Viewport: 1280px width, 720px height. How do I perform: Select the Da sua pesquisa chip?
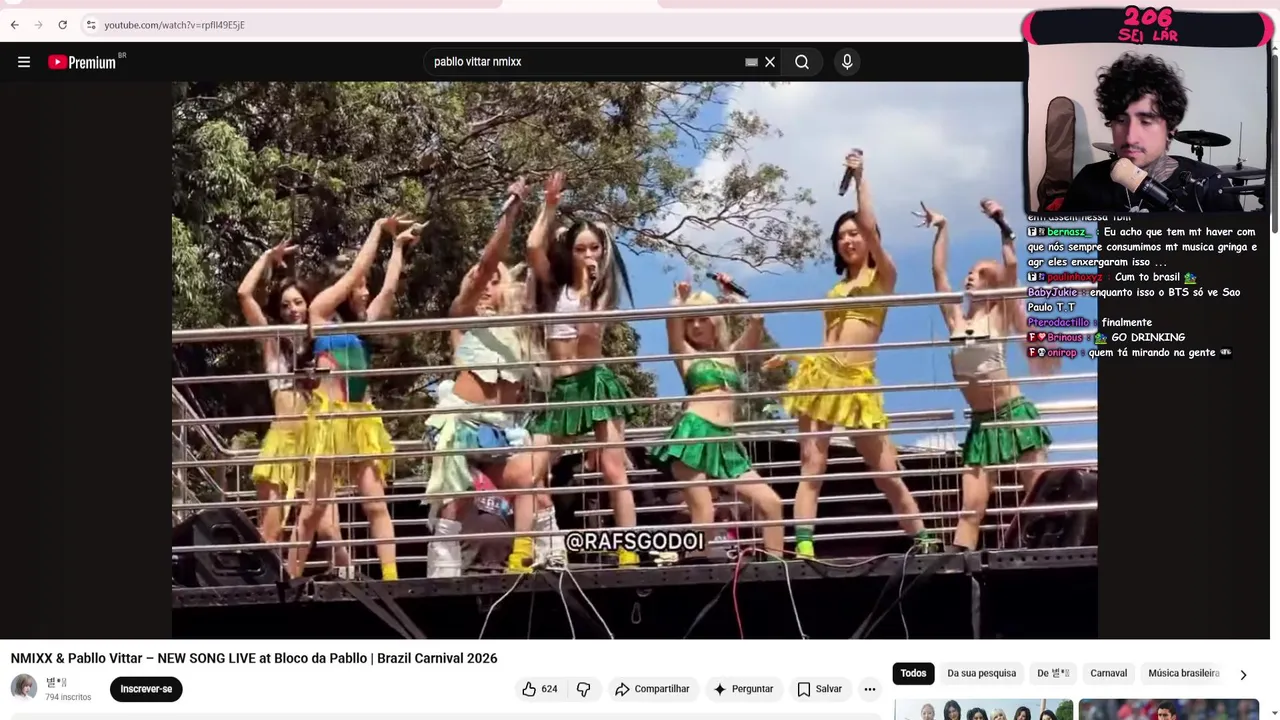point(981,673)
